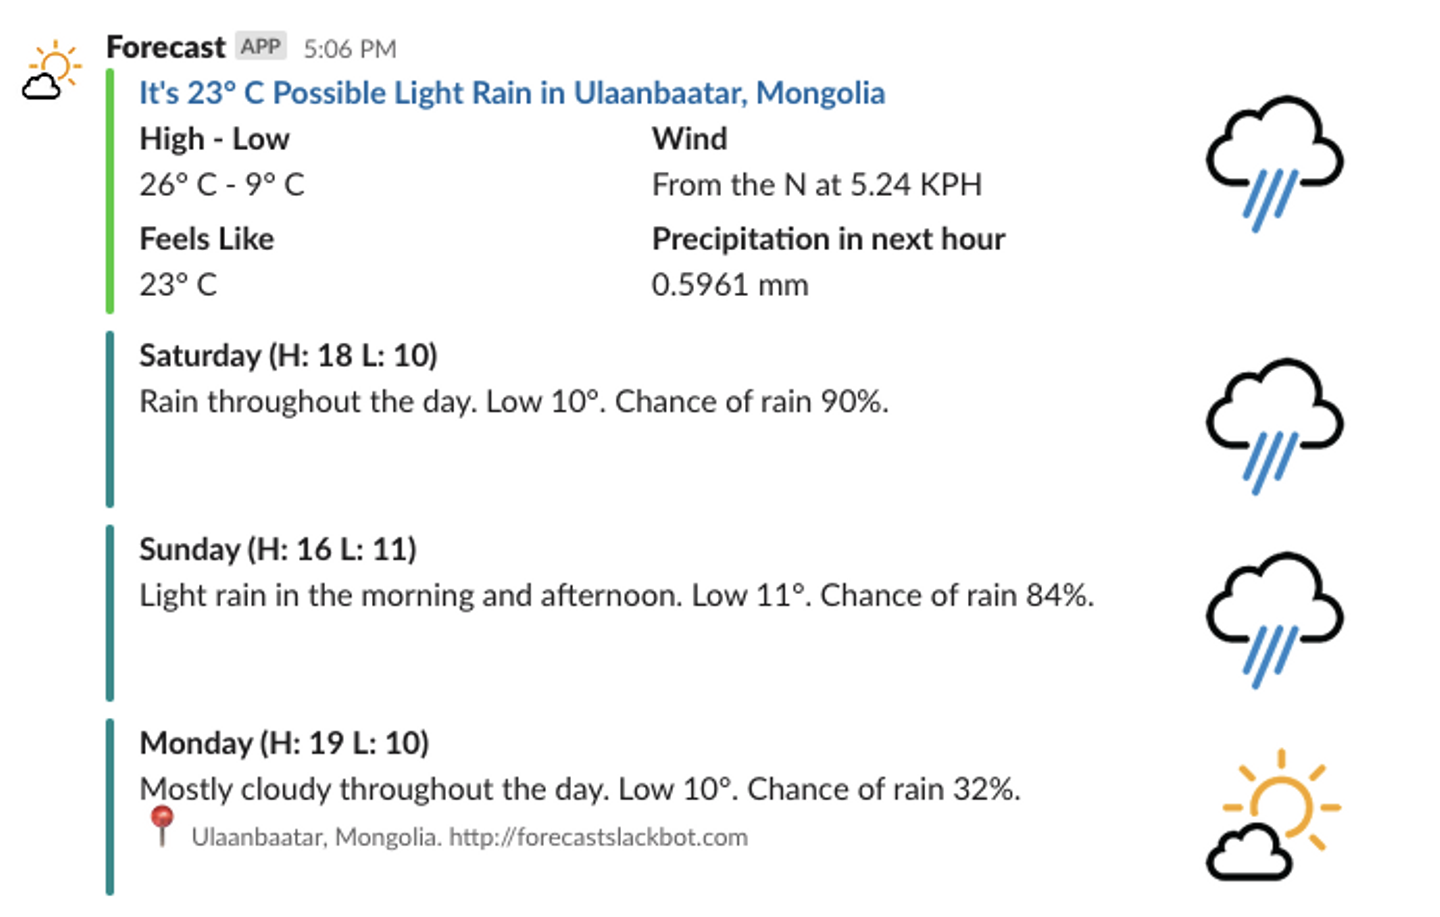The height and width of the screenshot is (917, 1440).
Task: Click the Monday (H: 19 L: 10) heading
Action: (284, 743)
